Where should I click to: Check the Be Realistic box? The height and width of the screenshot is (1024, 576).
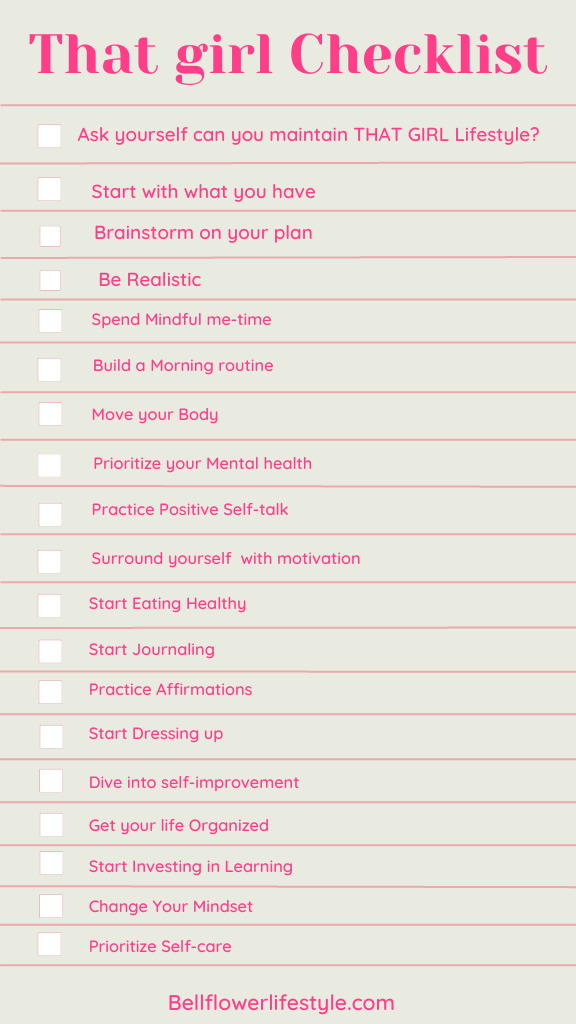point(50,280)
